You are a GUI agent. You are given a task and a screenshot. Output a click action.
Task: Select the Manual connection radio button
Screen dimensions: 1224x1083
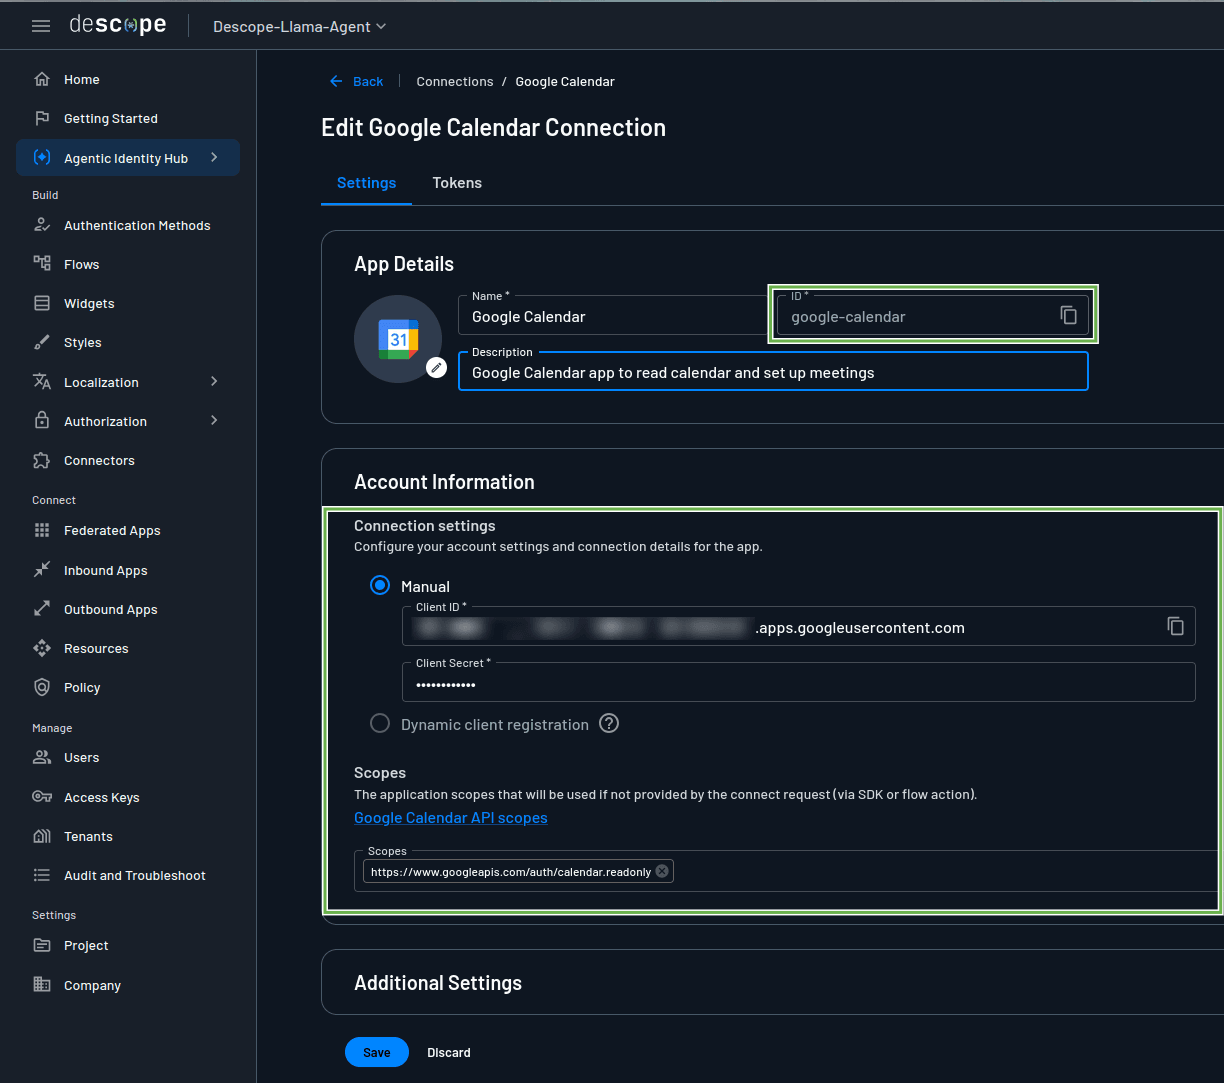pyautogui.click(x=380, y=586)
